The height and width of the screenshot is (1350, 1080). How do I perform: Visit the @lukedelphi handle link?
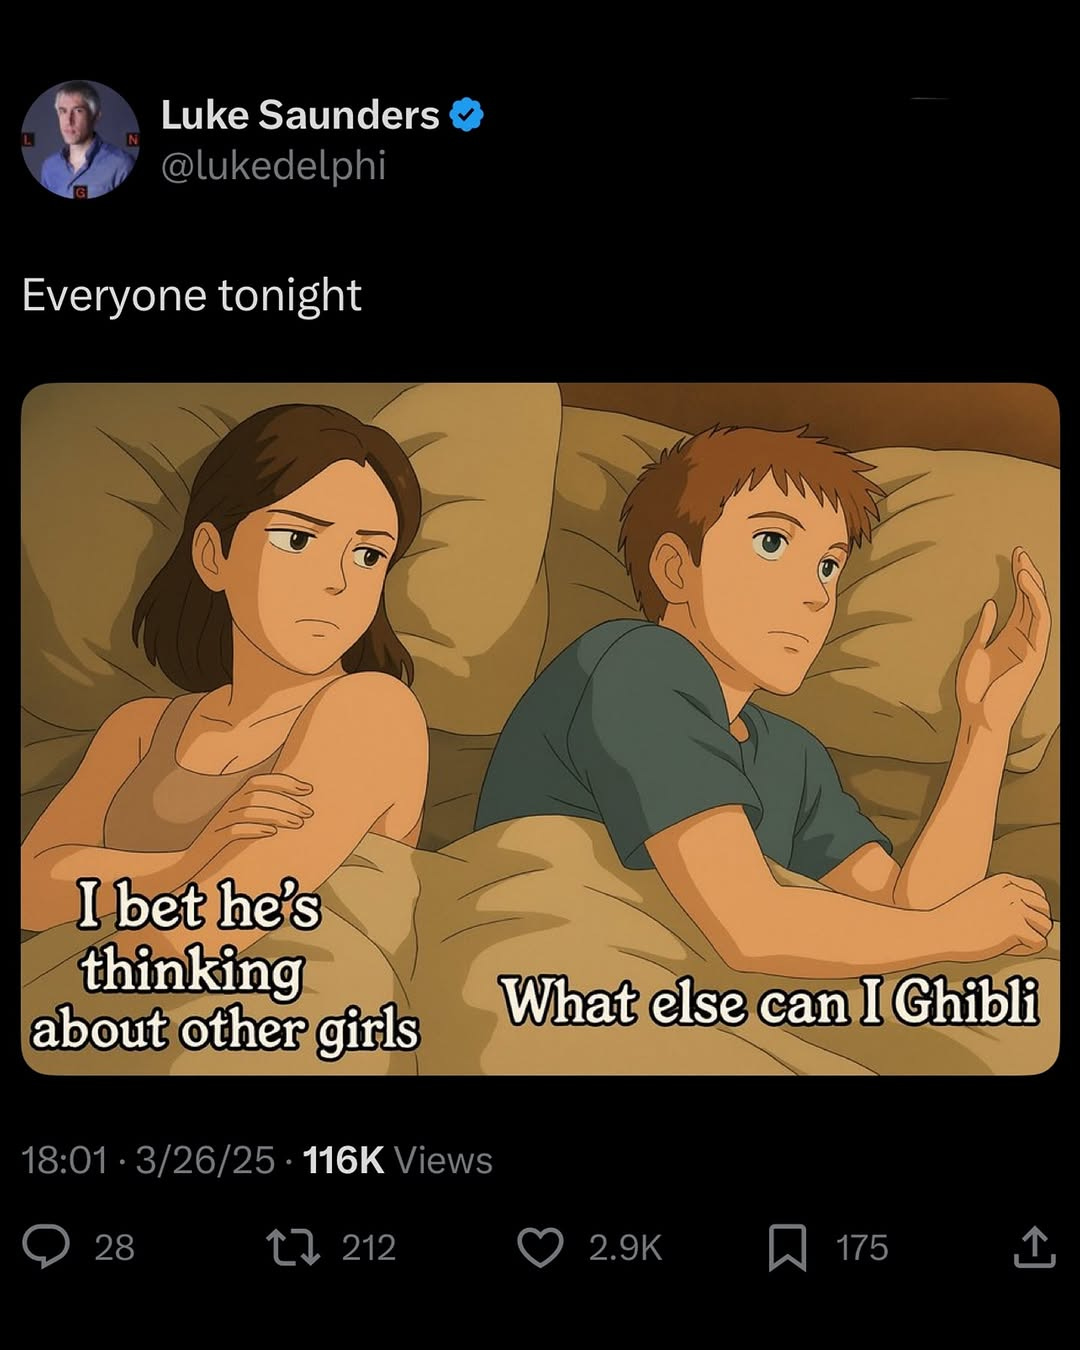(x=273, y=166)
